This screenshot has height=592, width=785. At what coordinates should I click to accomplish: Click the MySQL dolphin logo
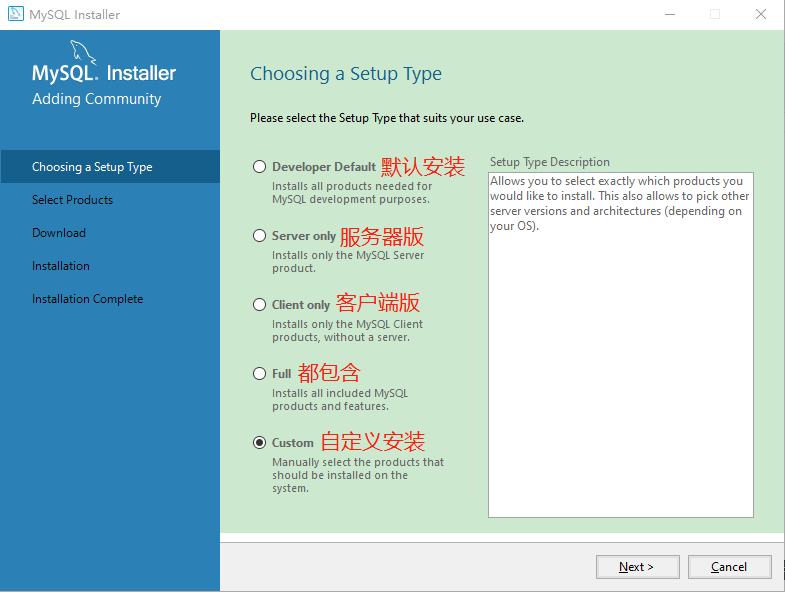tap(82, 53)
